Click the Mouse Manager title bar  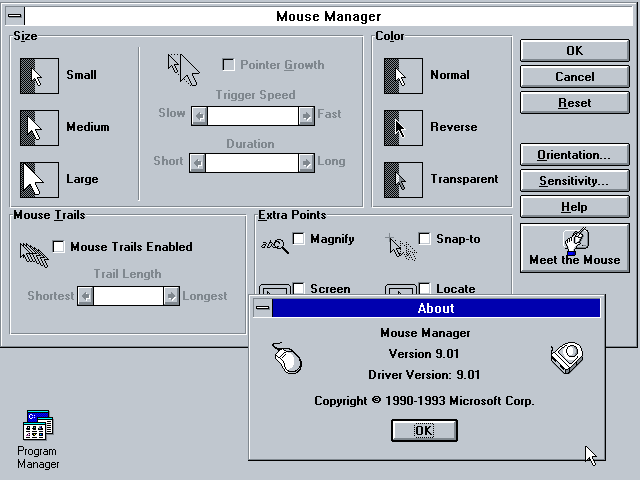(x=329, y=16)
